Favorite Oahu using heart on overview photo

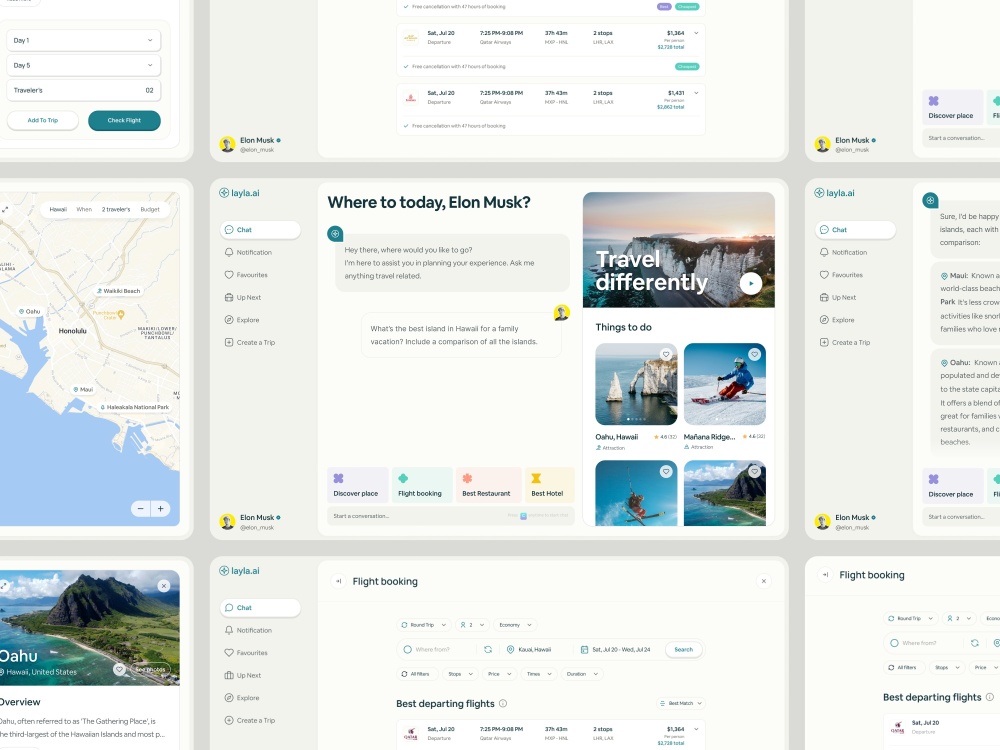pyautogui.click(x=119, y=669)
